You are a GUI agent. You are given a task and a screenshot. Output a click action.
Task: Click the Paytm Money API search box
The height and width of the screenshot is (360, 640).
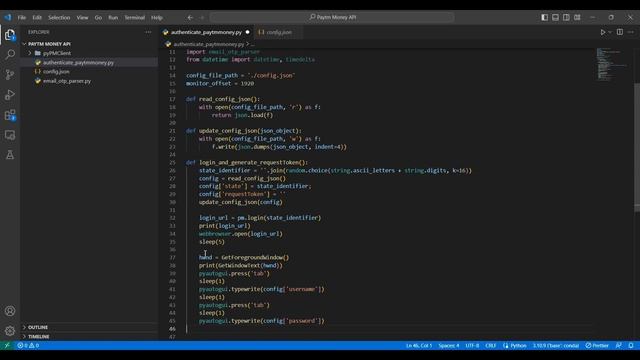(x=332, y=18)
